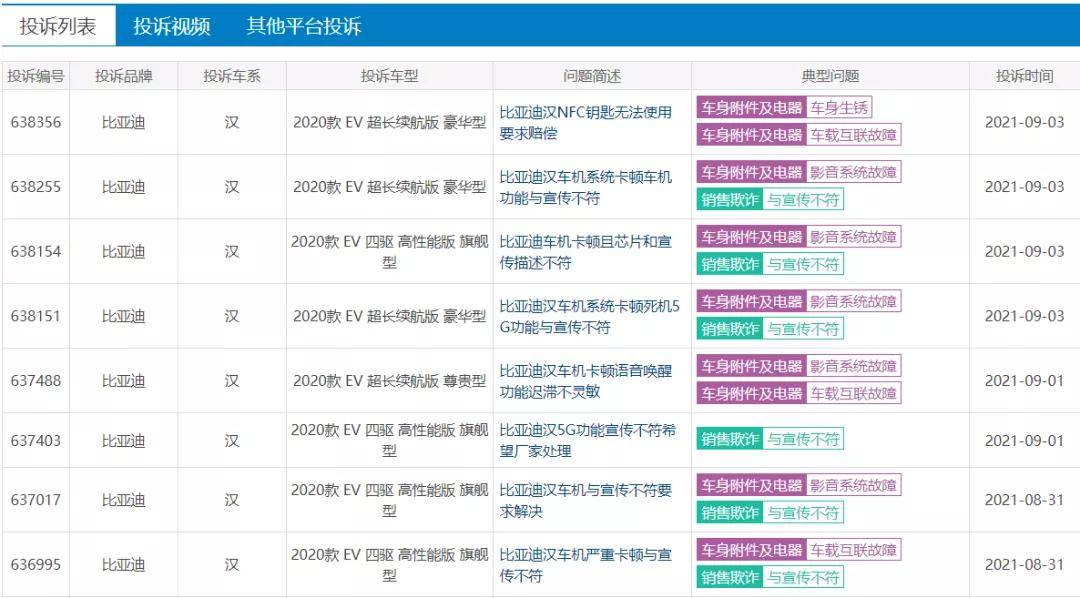Select complaint number 638356
Image resolution: width=1080 pixels, height=598 pixels.
pyautogui.click(x=36, y=122)
